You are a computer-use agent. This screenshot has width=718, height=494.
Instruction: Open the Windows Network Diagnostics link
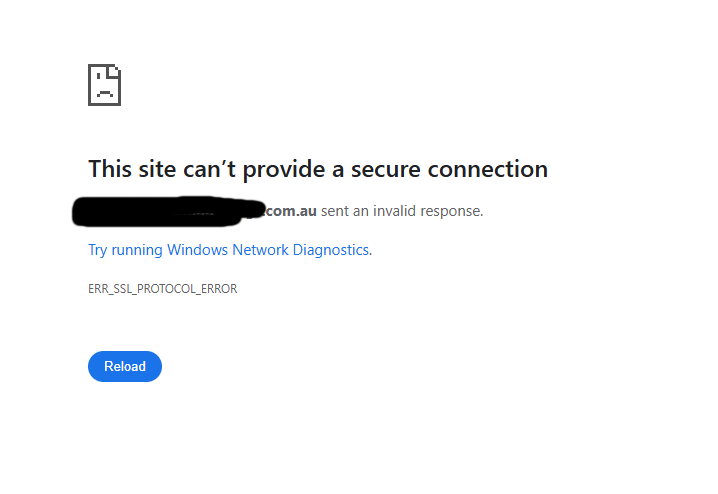point(229,250)
